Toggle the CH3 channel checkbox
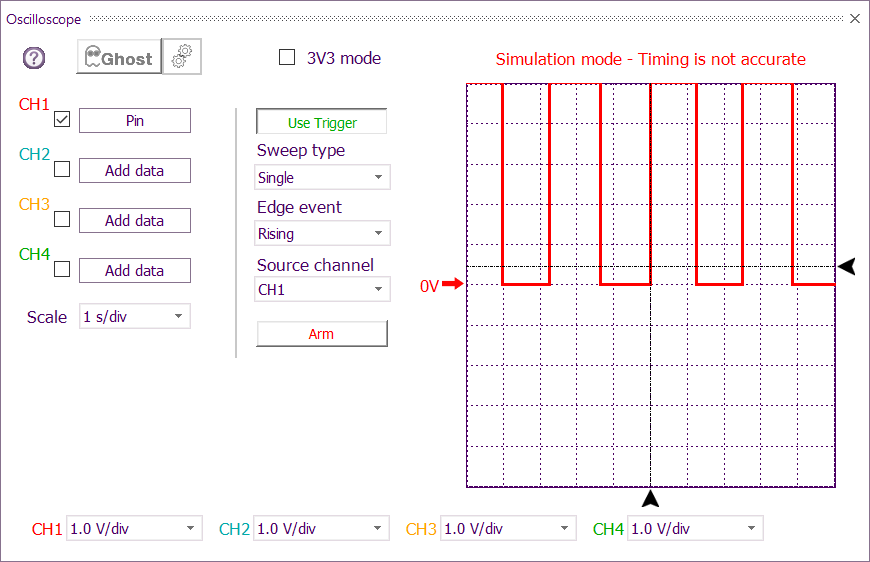Image resolution: width=870 pixels, height=562 pixels. click(62, 219)
